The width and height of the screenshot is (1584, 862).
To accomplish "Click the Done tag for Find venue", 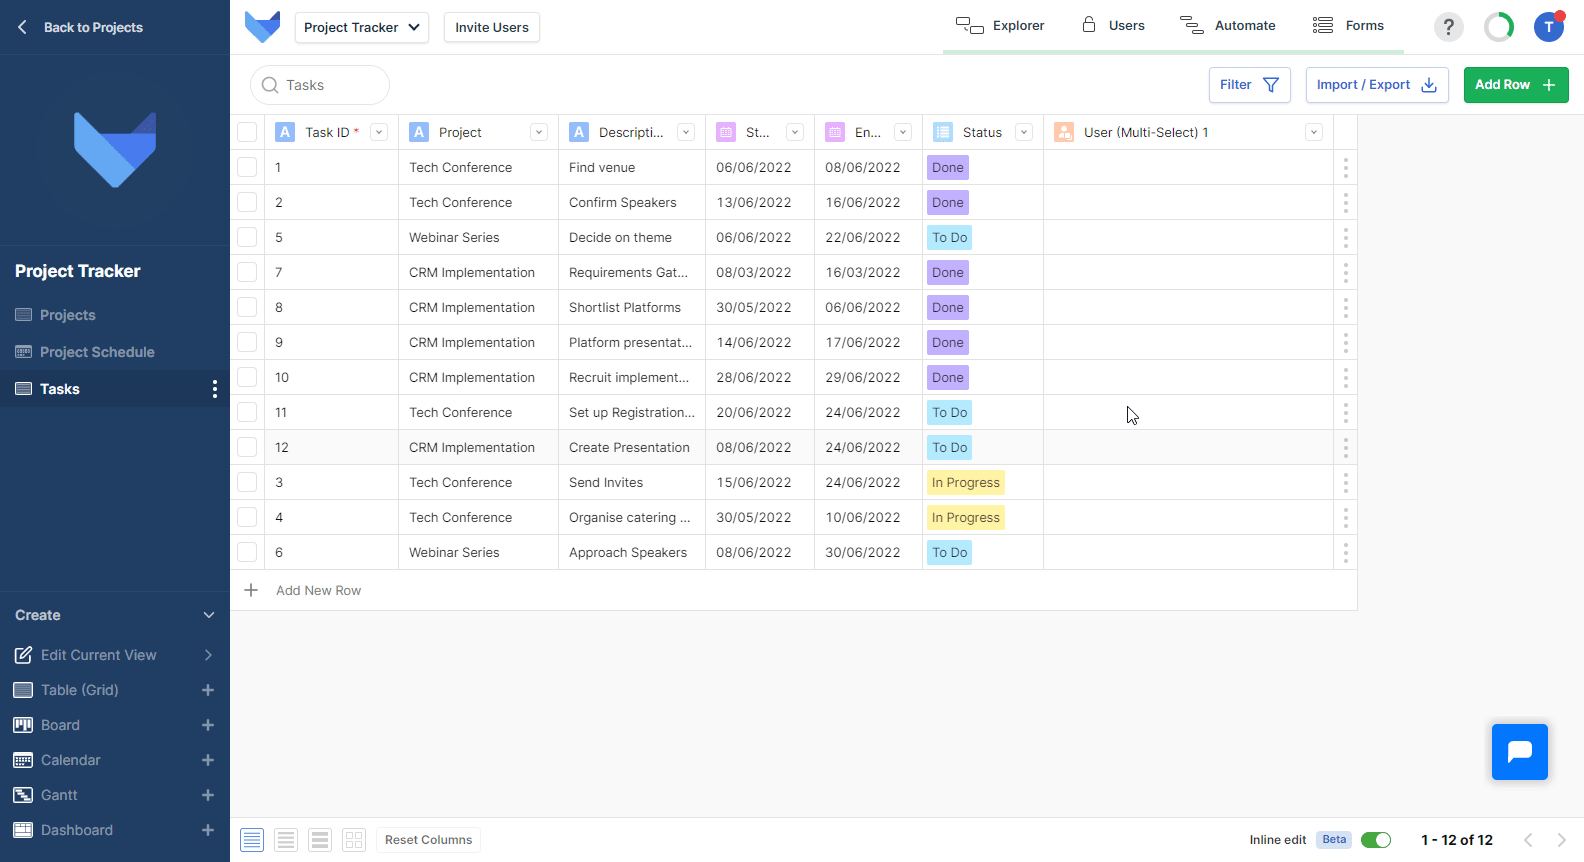I will pyautogui.click(x=948, y=167).
